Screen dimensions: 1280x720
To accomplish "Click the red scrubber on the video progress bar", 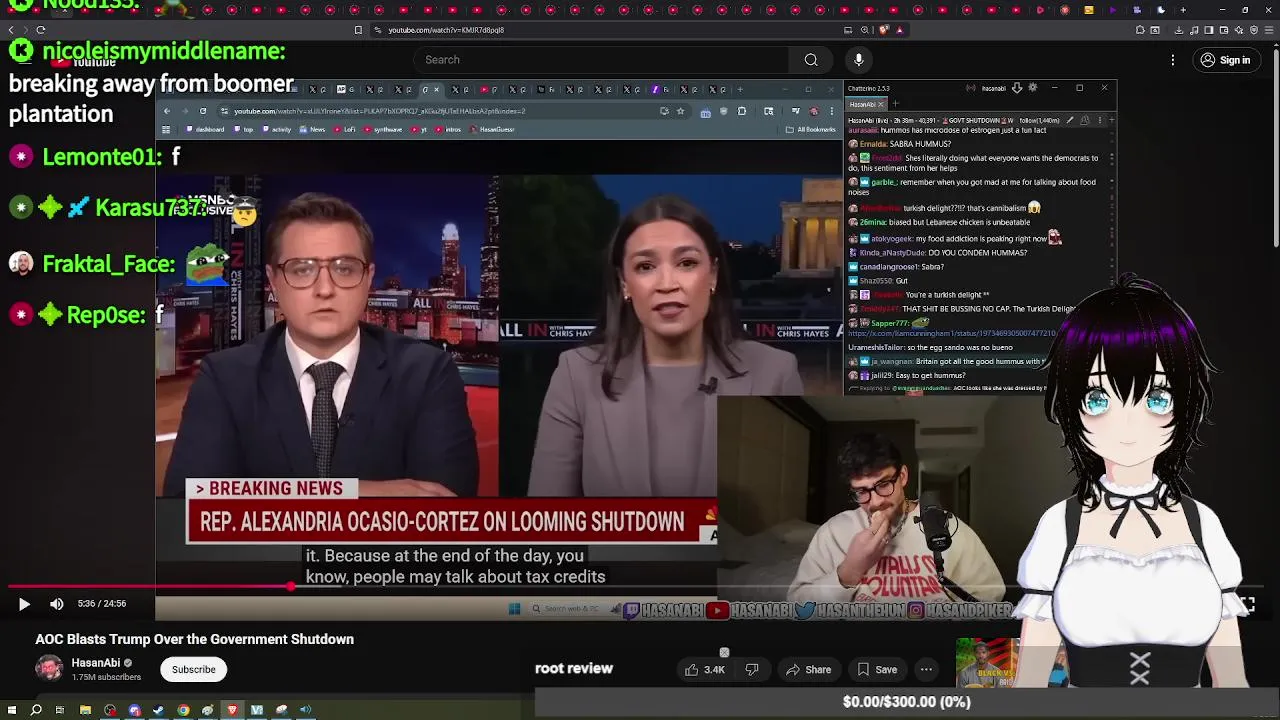I will coord(291,587).
